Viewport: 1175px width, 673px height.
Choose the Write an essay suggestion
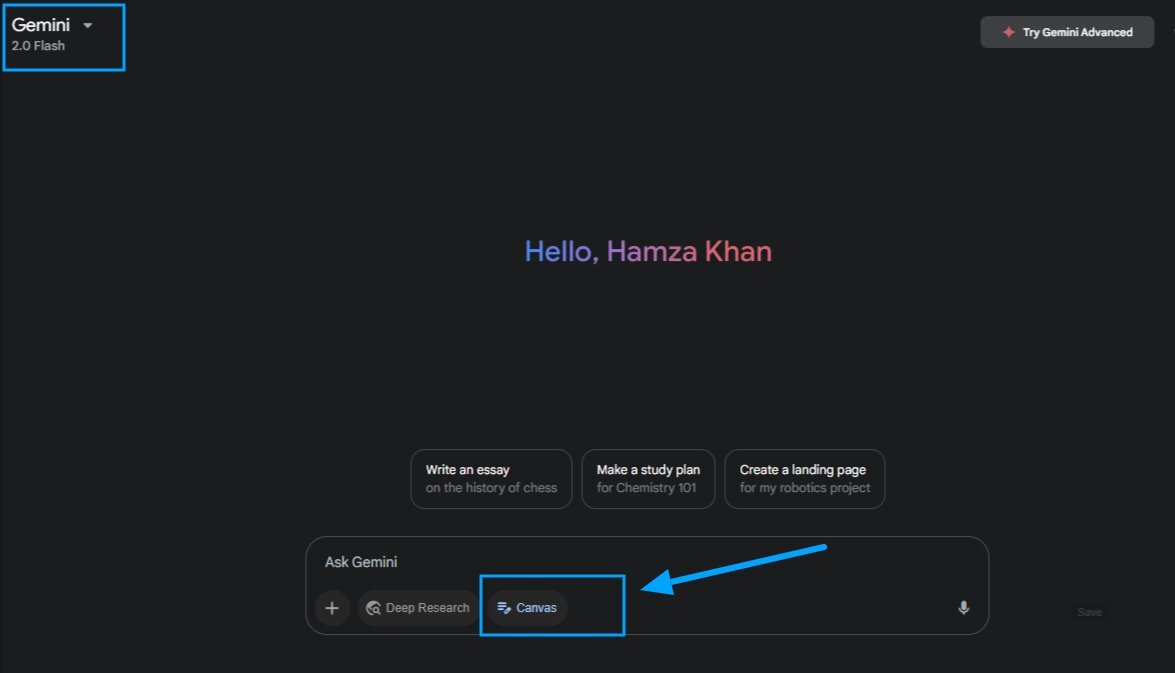click(x=492, y=479)
